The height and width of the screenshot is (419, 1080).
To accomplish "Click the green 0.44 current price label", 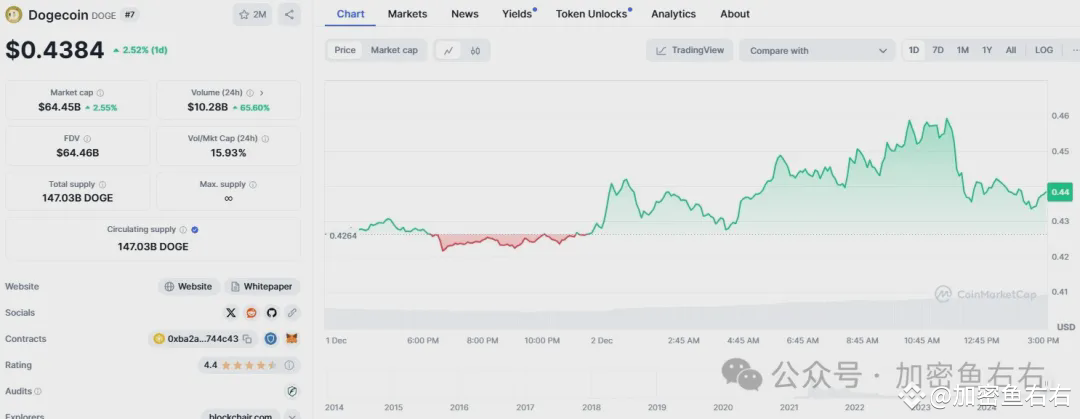I will 1059,192.
